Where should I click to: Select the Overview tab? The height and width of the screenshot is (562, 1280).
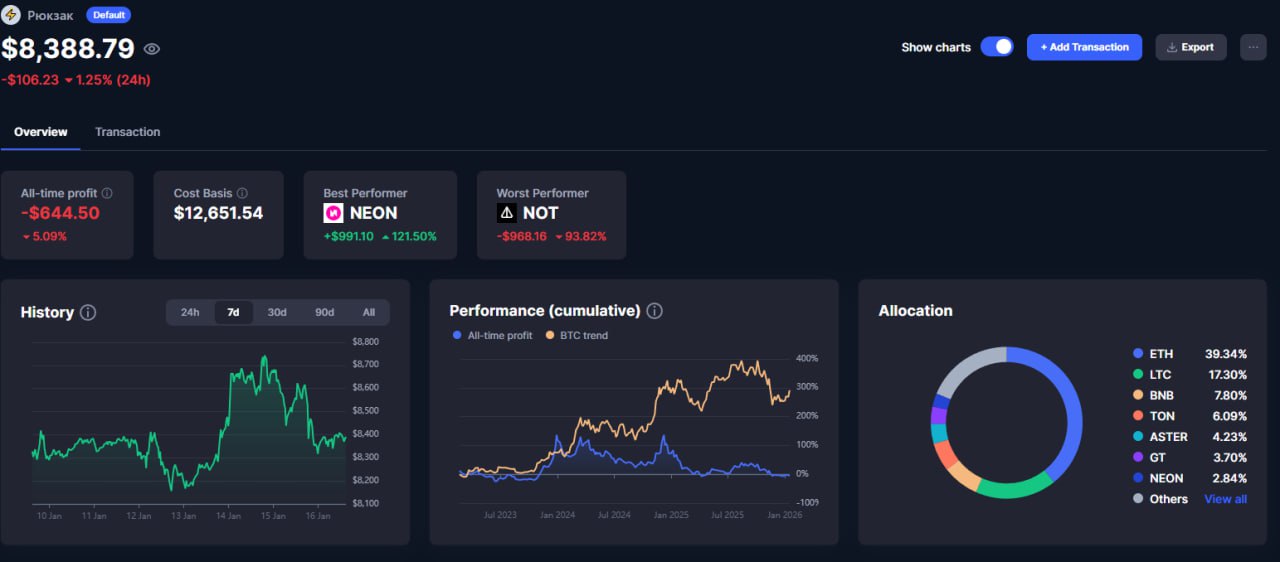coord(41,132)
